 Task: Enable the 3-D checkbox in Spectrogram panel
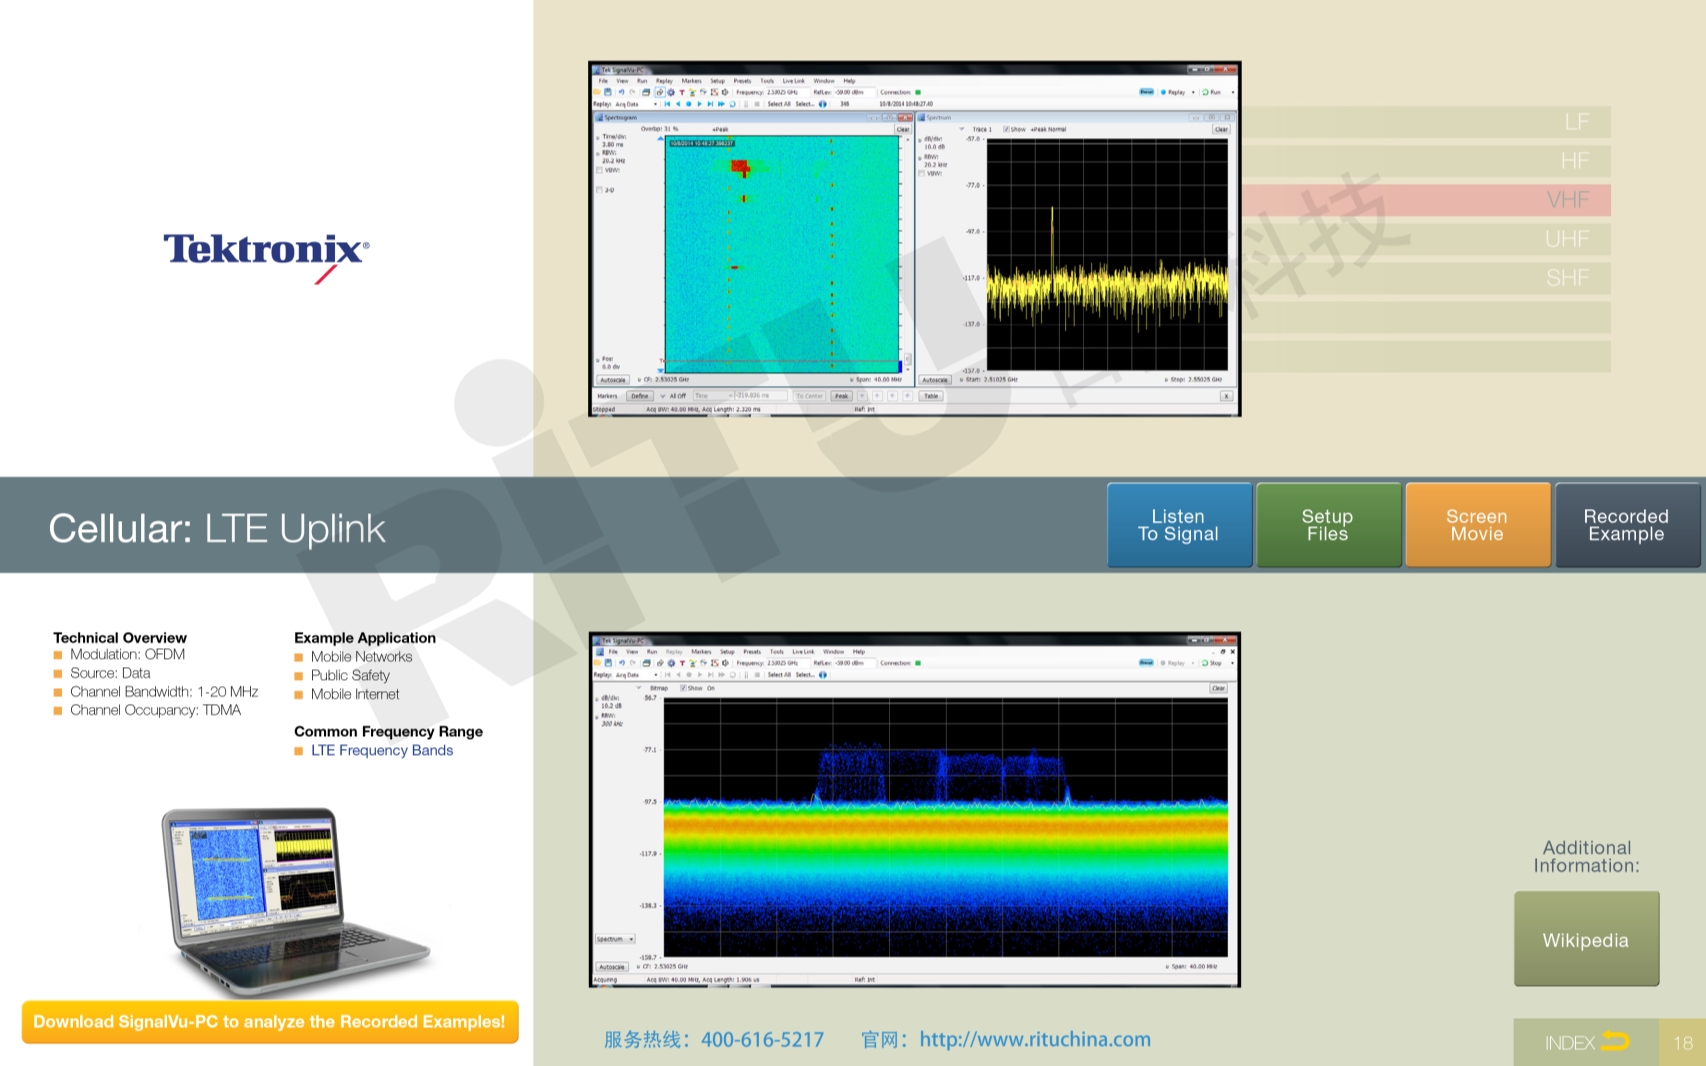(x=599, y=190)
